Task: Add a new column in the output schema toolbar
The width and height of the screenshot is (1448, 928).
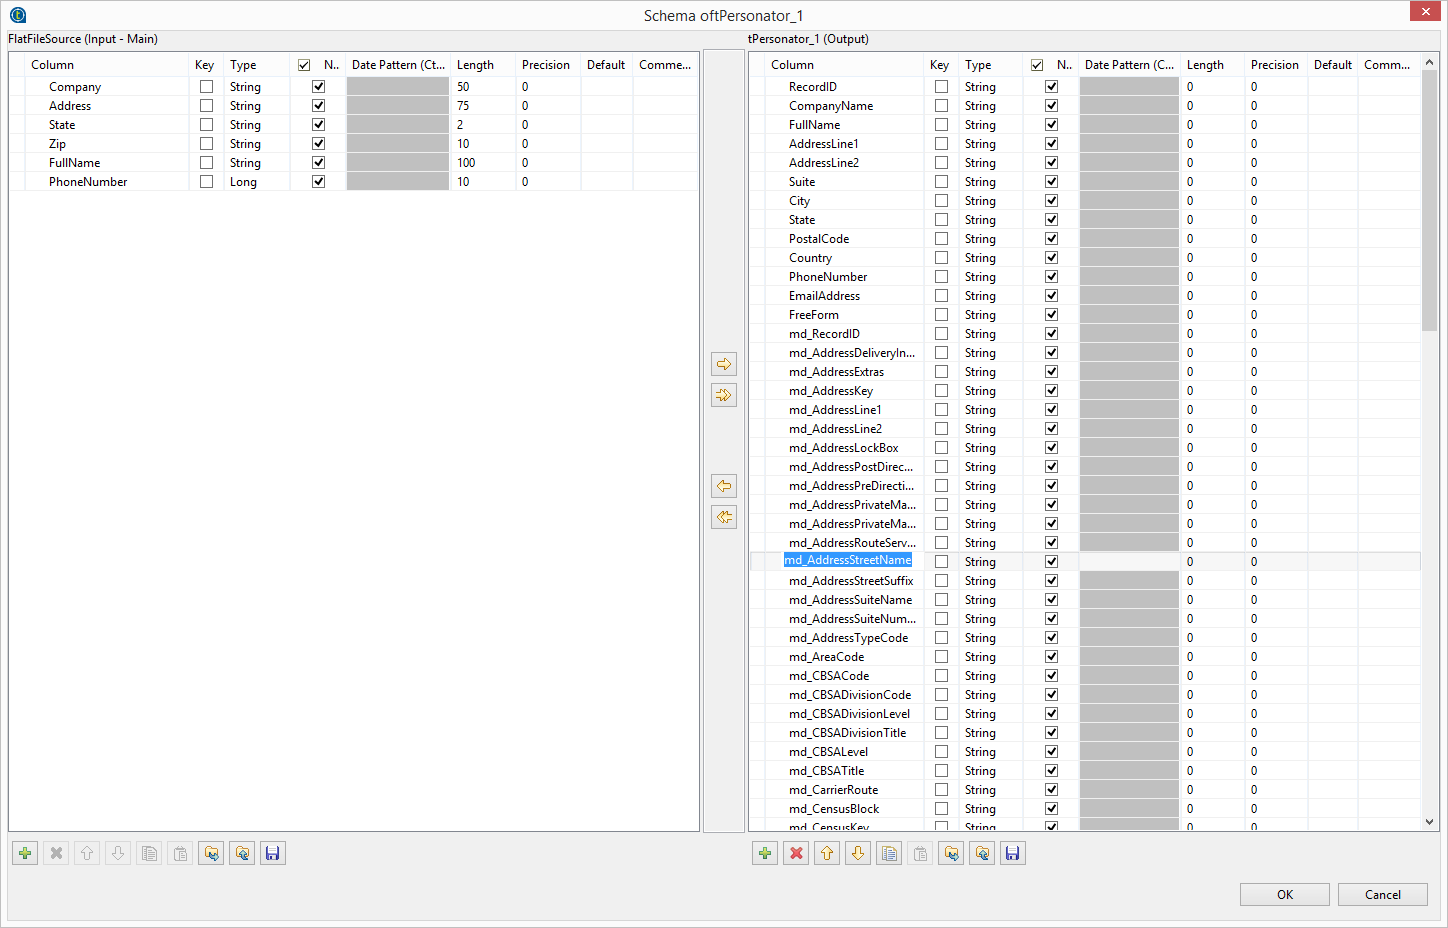Action: [x=765, y=853]
